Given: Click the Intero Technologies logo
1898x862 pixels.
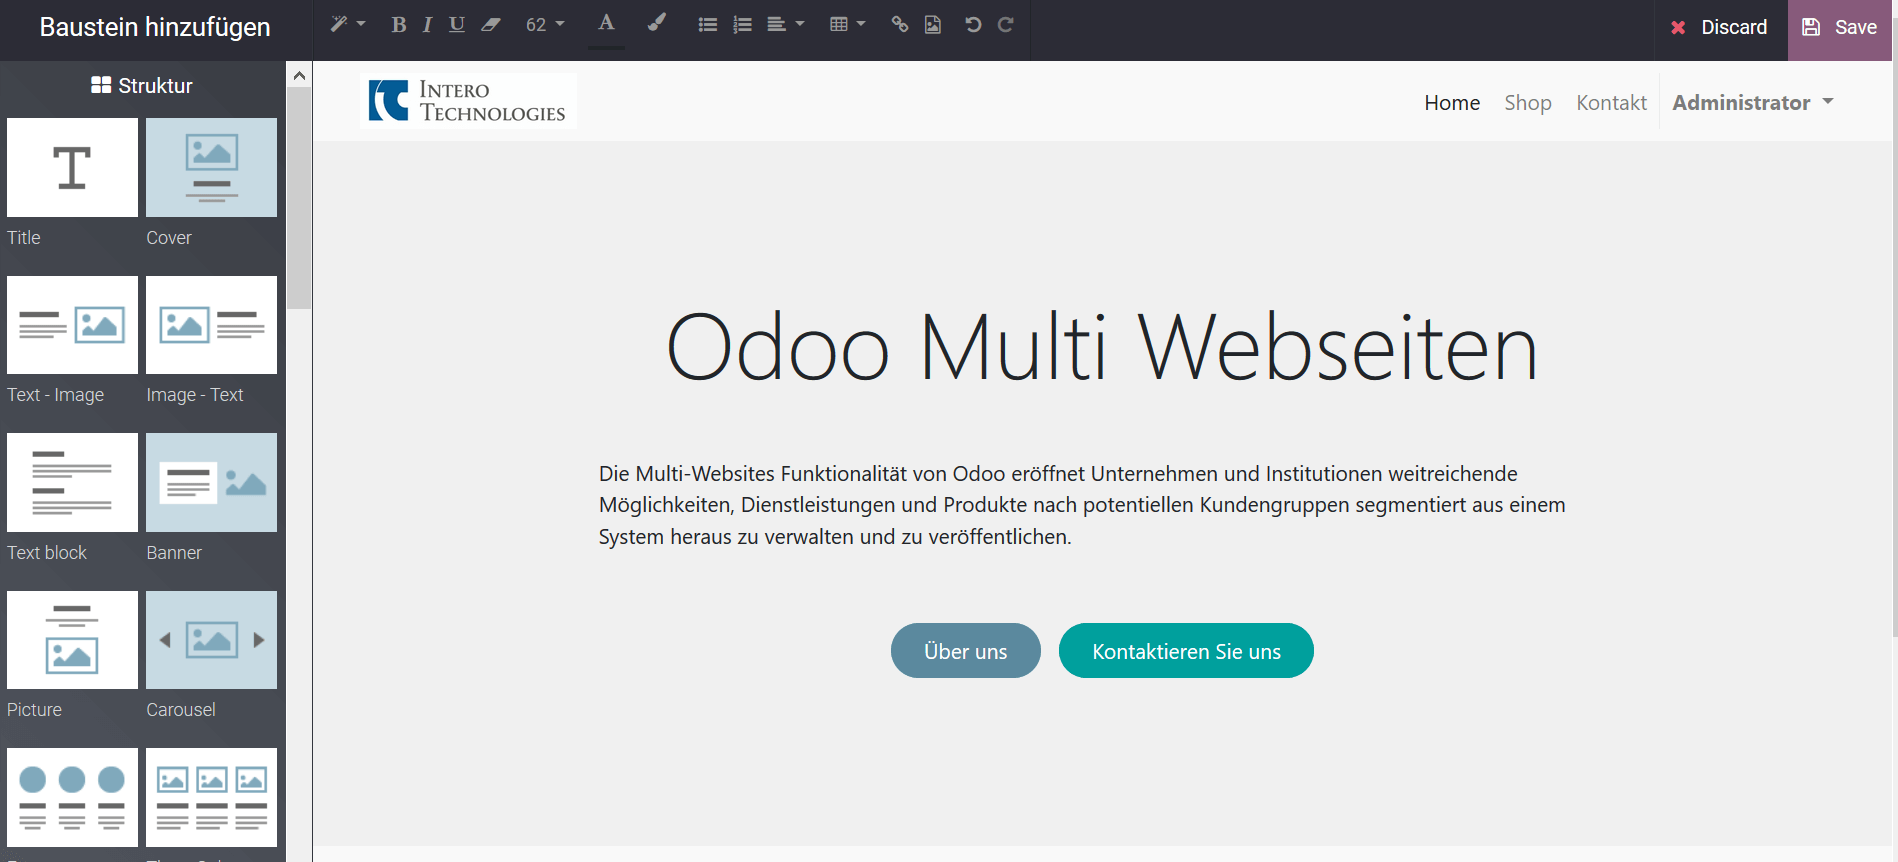Looking at the screenshot, I should [468, 101].
